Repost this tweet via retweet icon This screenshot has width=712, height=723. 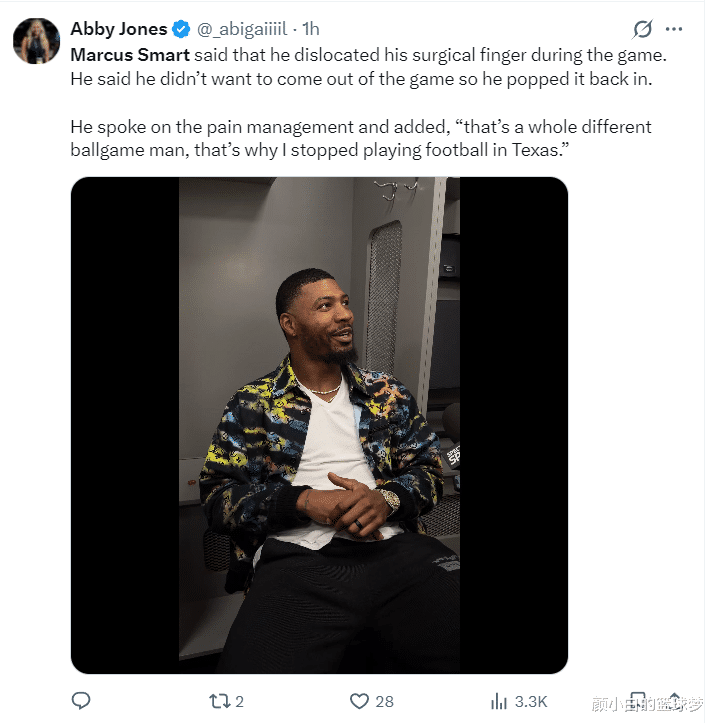pos(216,701)
